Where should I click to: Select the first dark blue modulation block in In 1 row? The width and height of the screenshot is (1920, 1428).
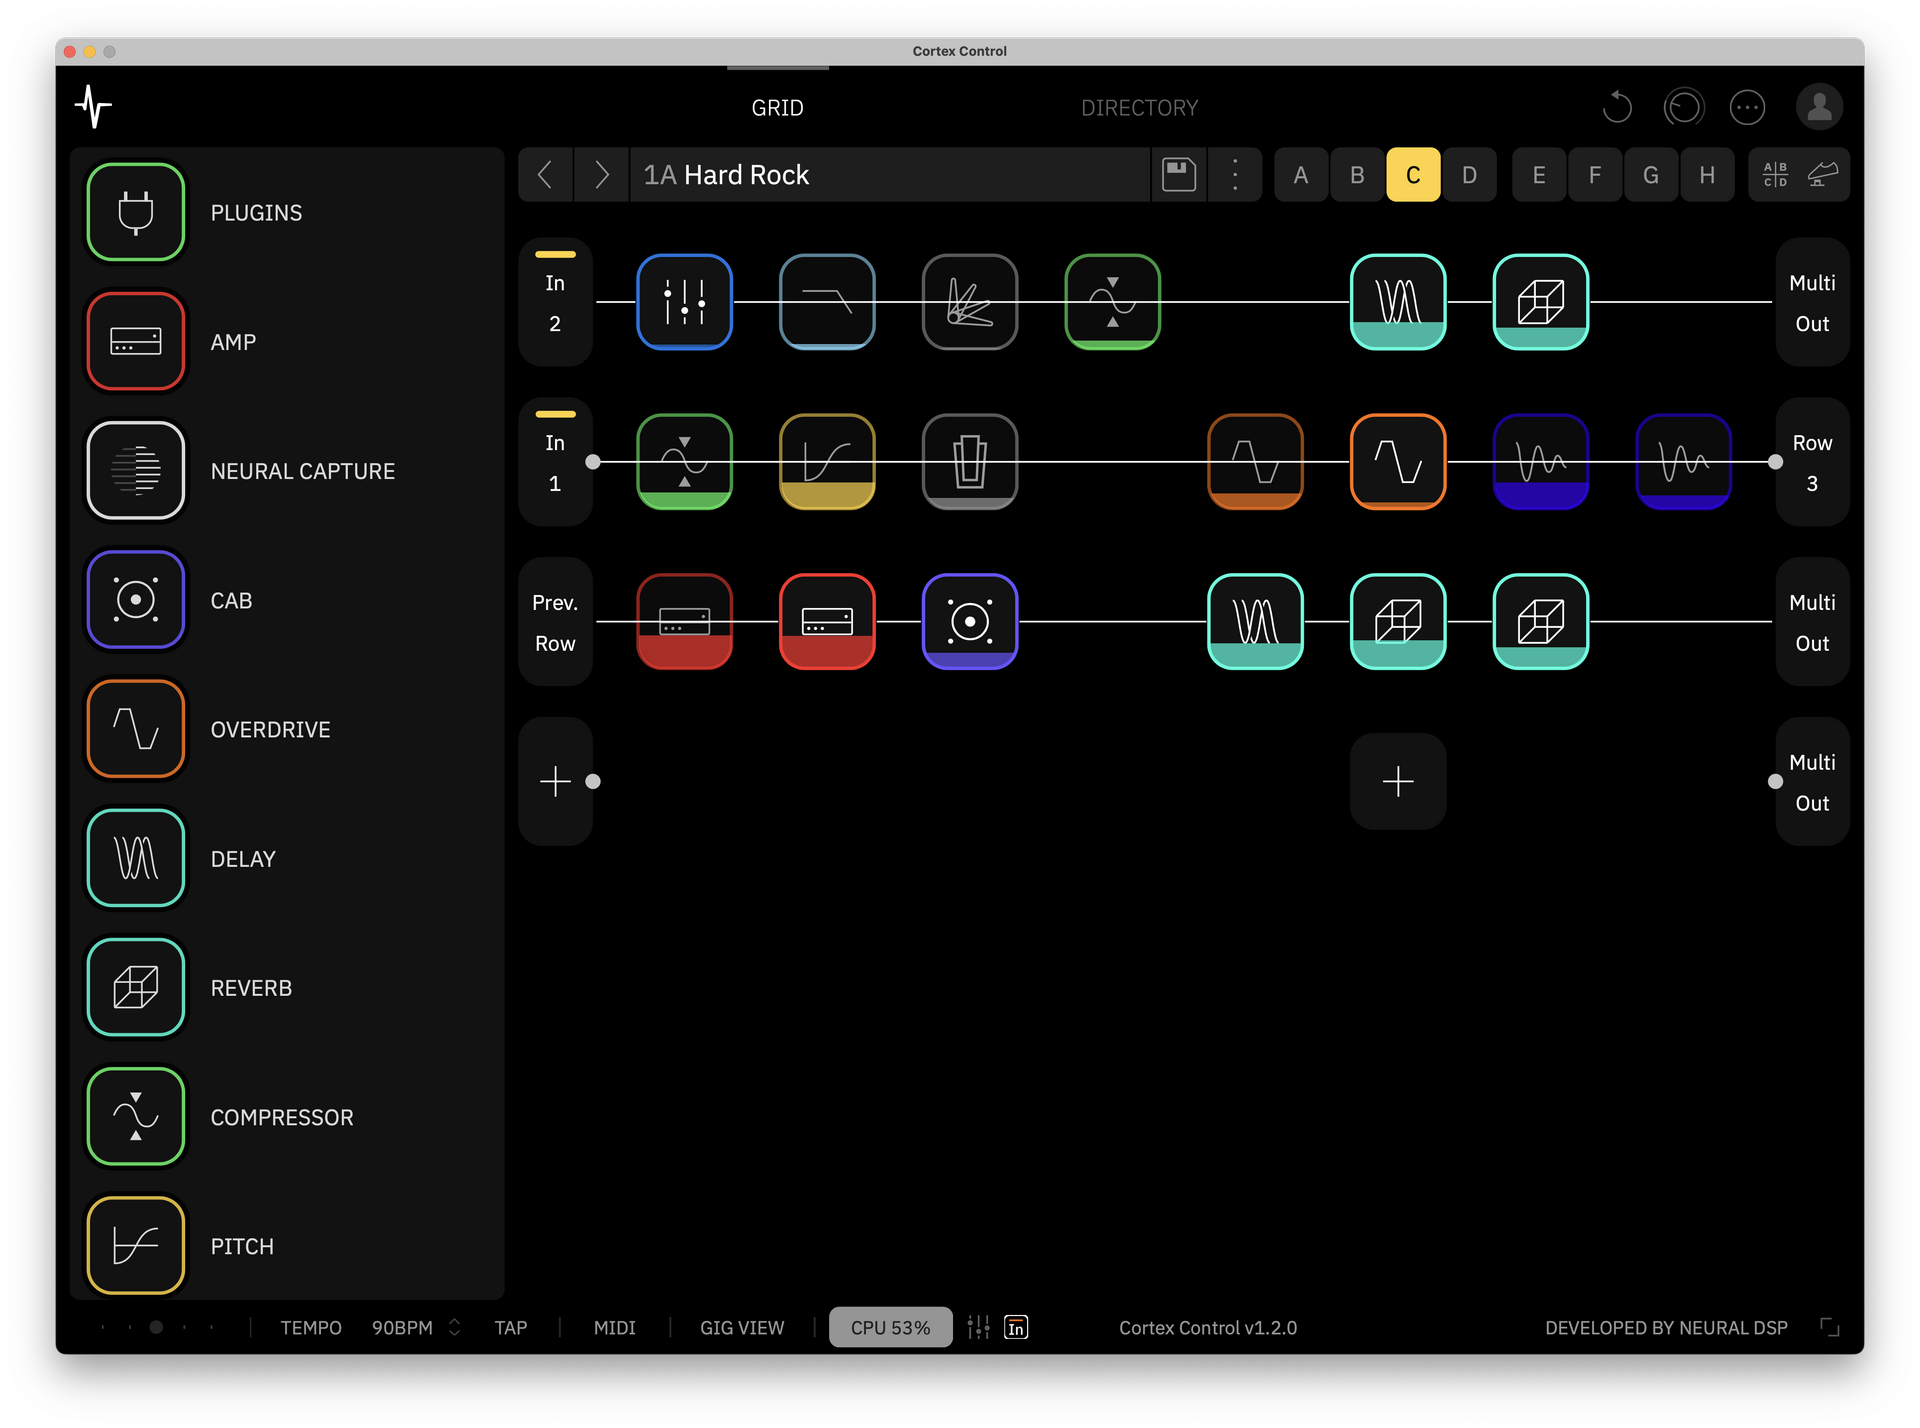(x=1541, y=462)
